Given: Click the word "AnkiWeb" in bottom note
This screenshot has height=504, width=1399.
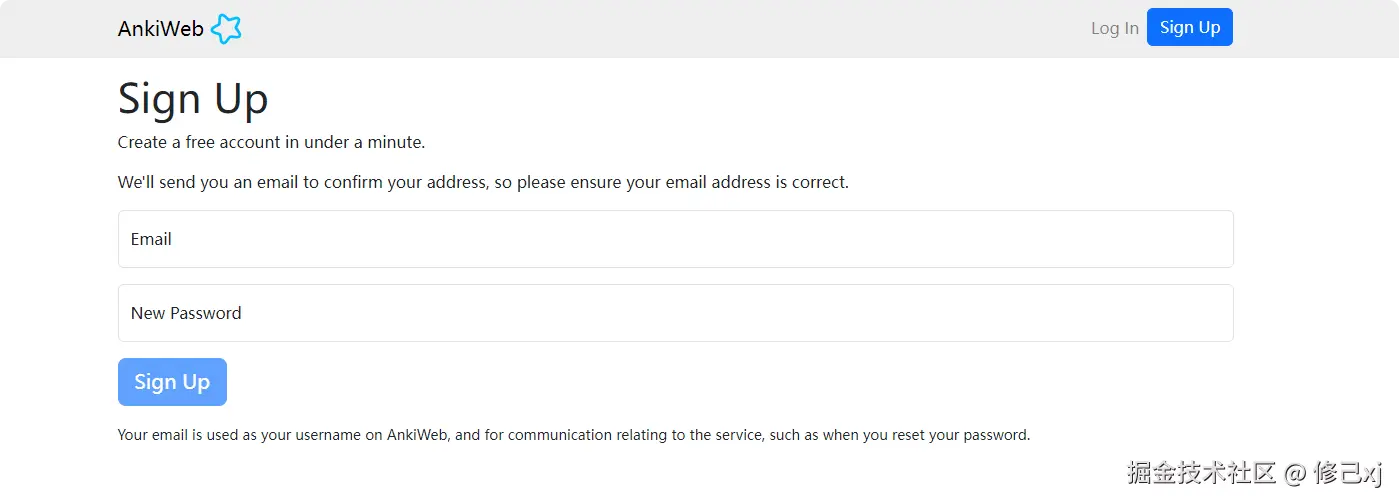Looking at the screenshot, I should pyautogui.click(x=417, y=435).
